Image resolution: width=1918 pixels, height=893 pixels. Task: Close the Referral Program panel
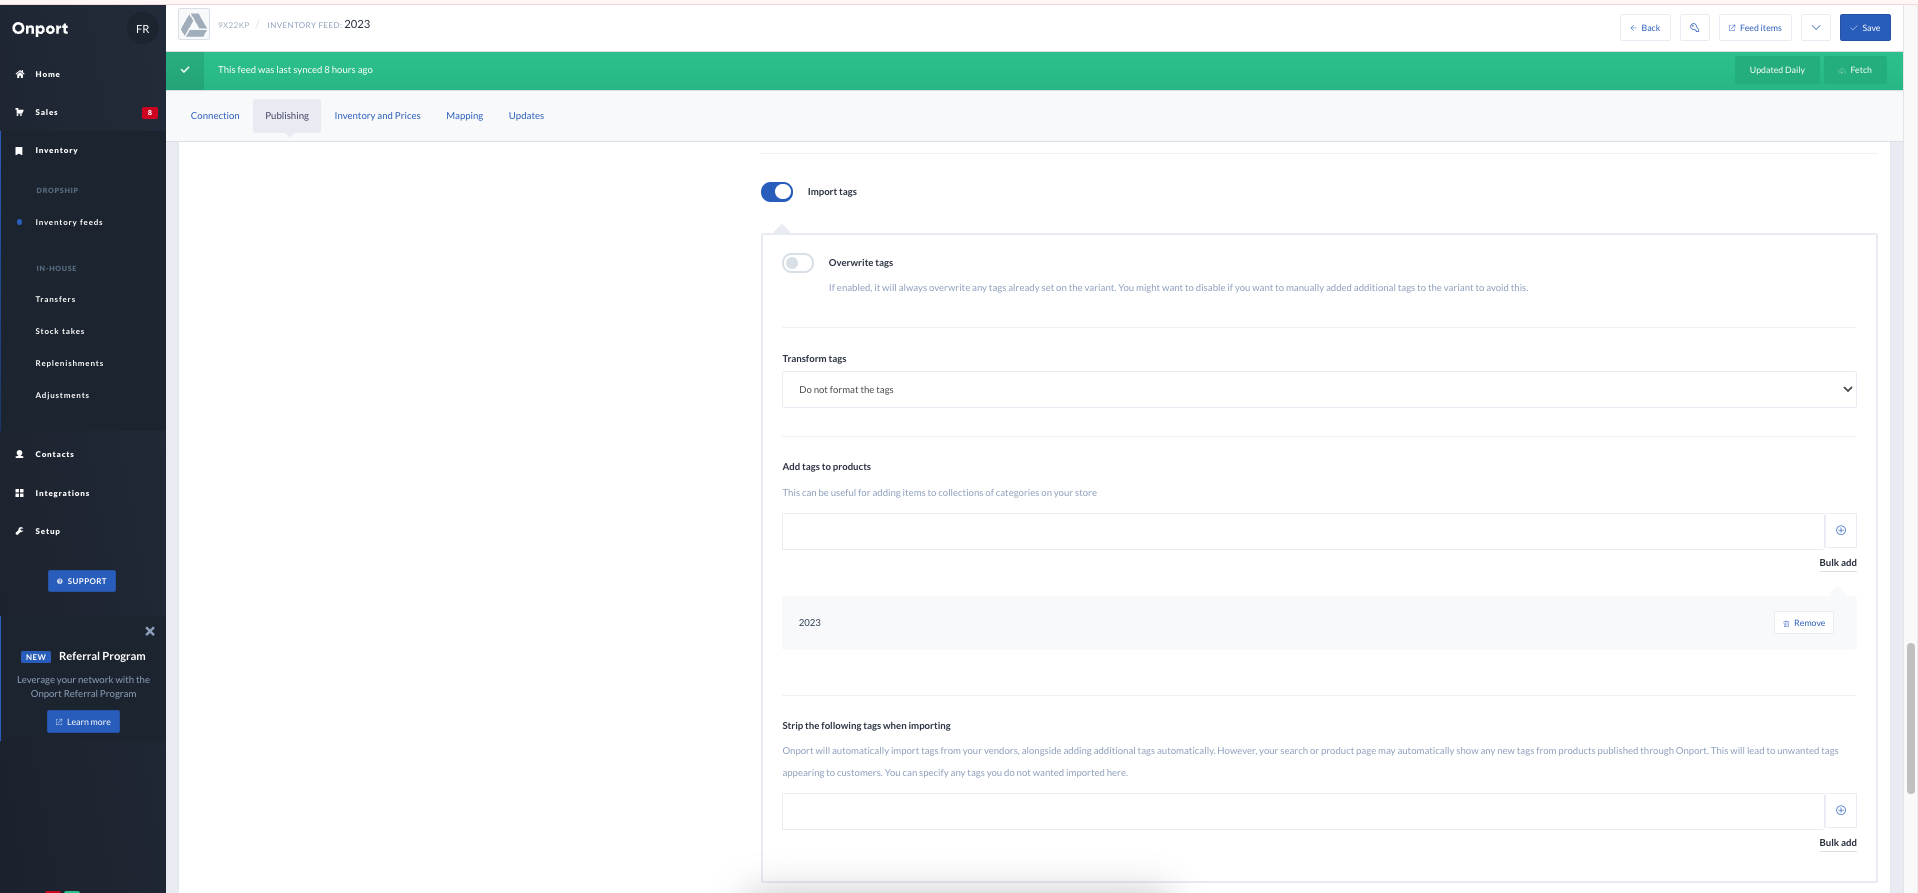pyautogui.click(x=150, y=631)
